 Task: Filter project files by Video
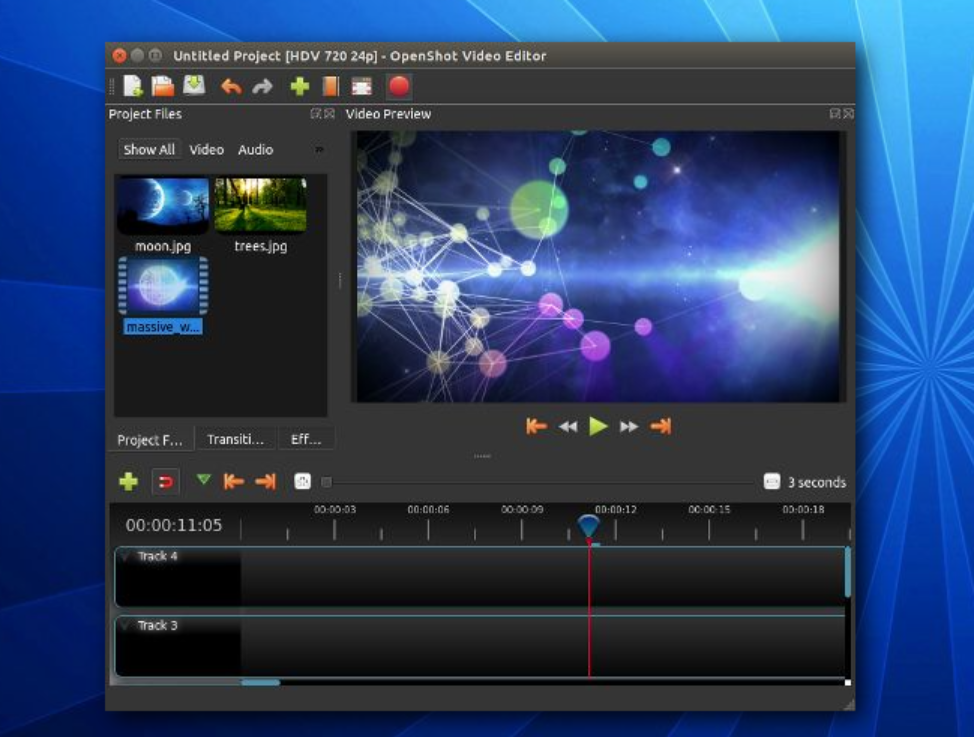point(206,150)
